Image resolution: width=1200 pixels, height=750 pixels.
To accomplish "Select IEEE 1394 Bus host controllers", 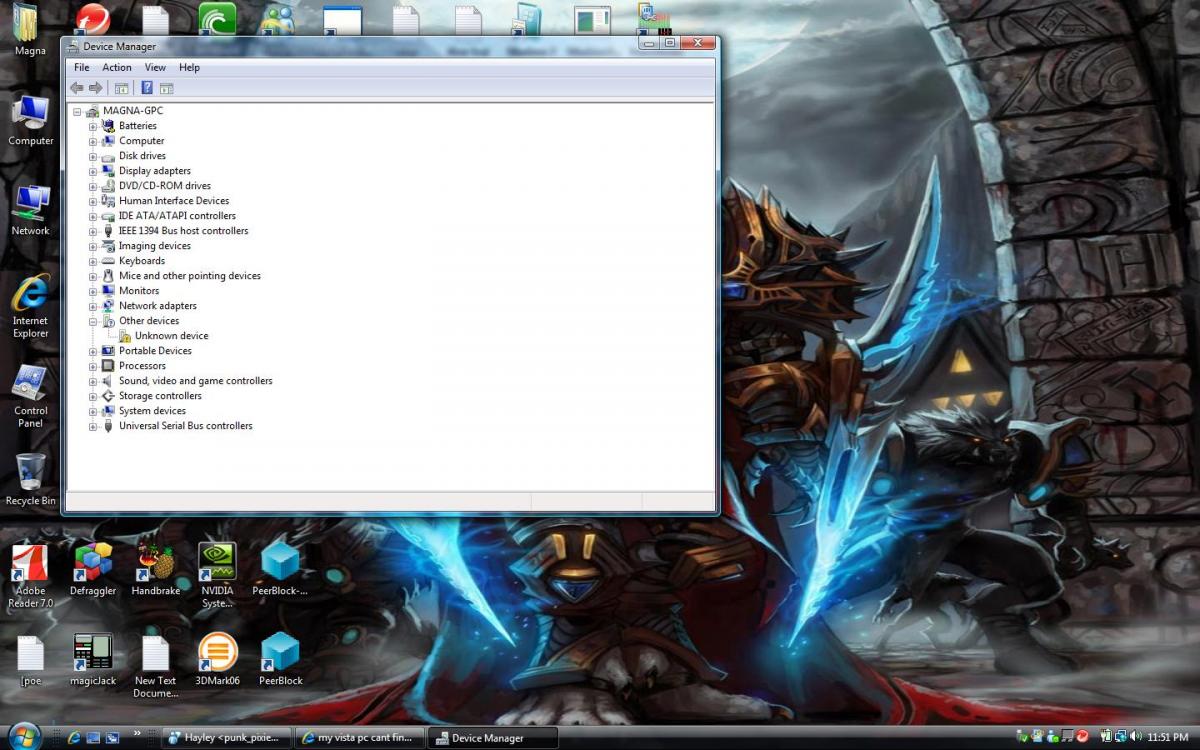I will [x=183, y=231].
